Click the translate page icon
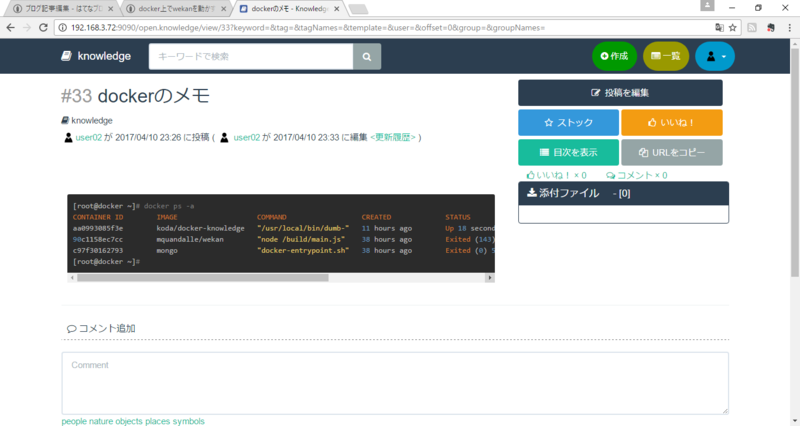This screenshot has height=426, width=800. pyautogui.click(x=719, y=28)
